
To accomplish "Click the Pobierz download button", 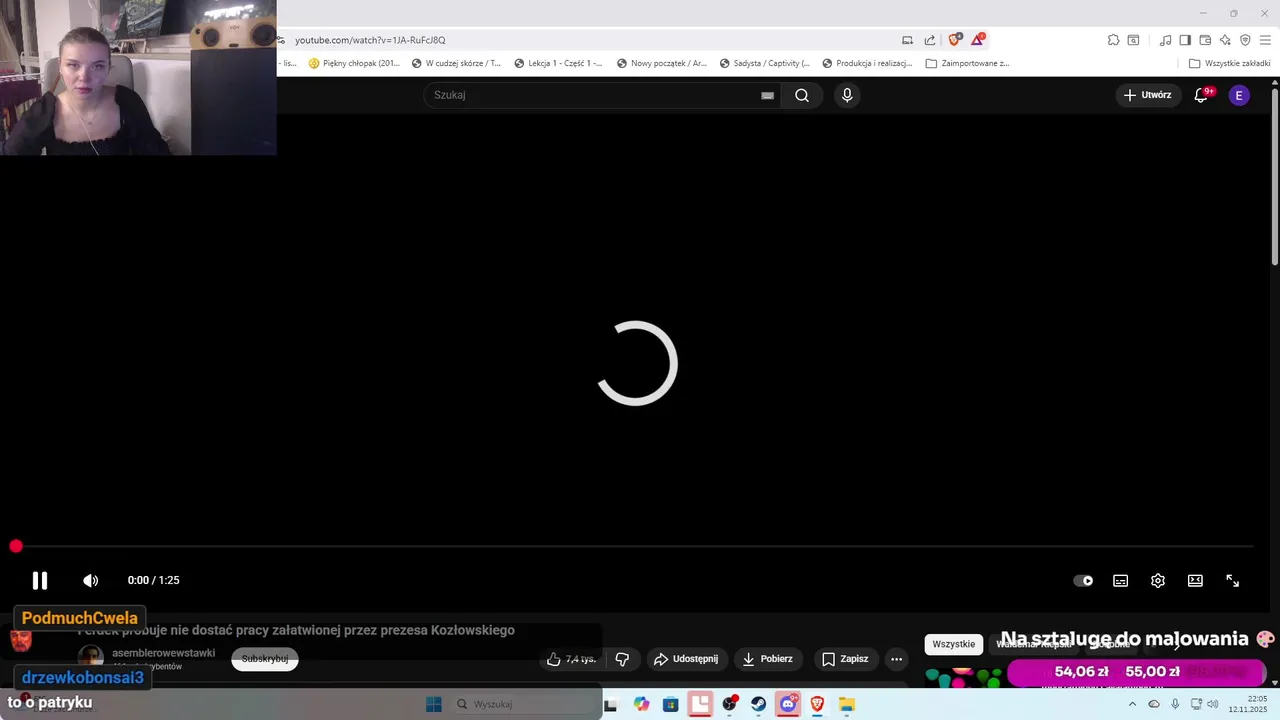I will tap(768, 659).
